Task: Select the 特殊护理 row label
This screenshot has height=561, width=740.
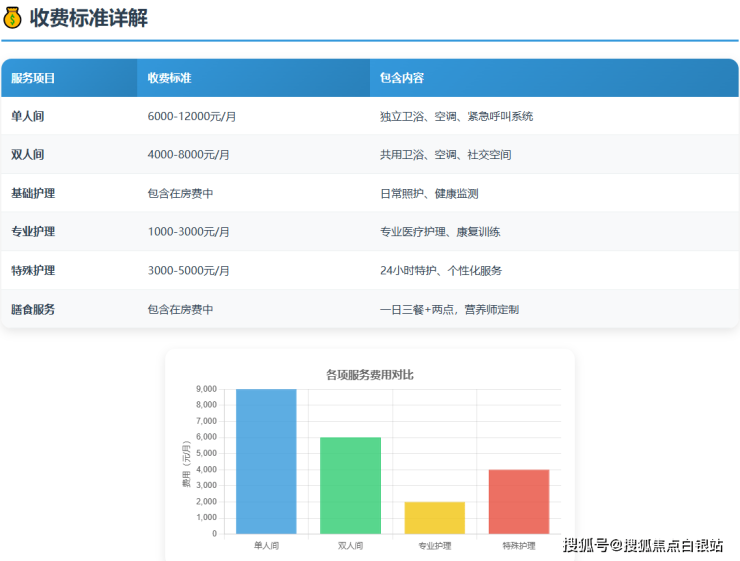Action: click(33, 270)
